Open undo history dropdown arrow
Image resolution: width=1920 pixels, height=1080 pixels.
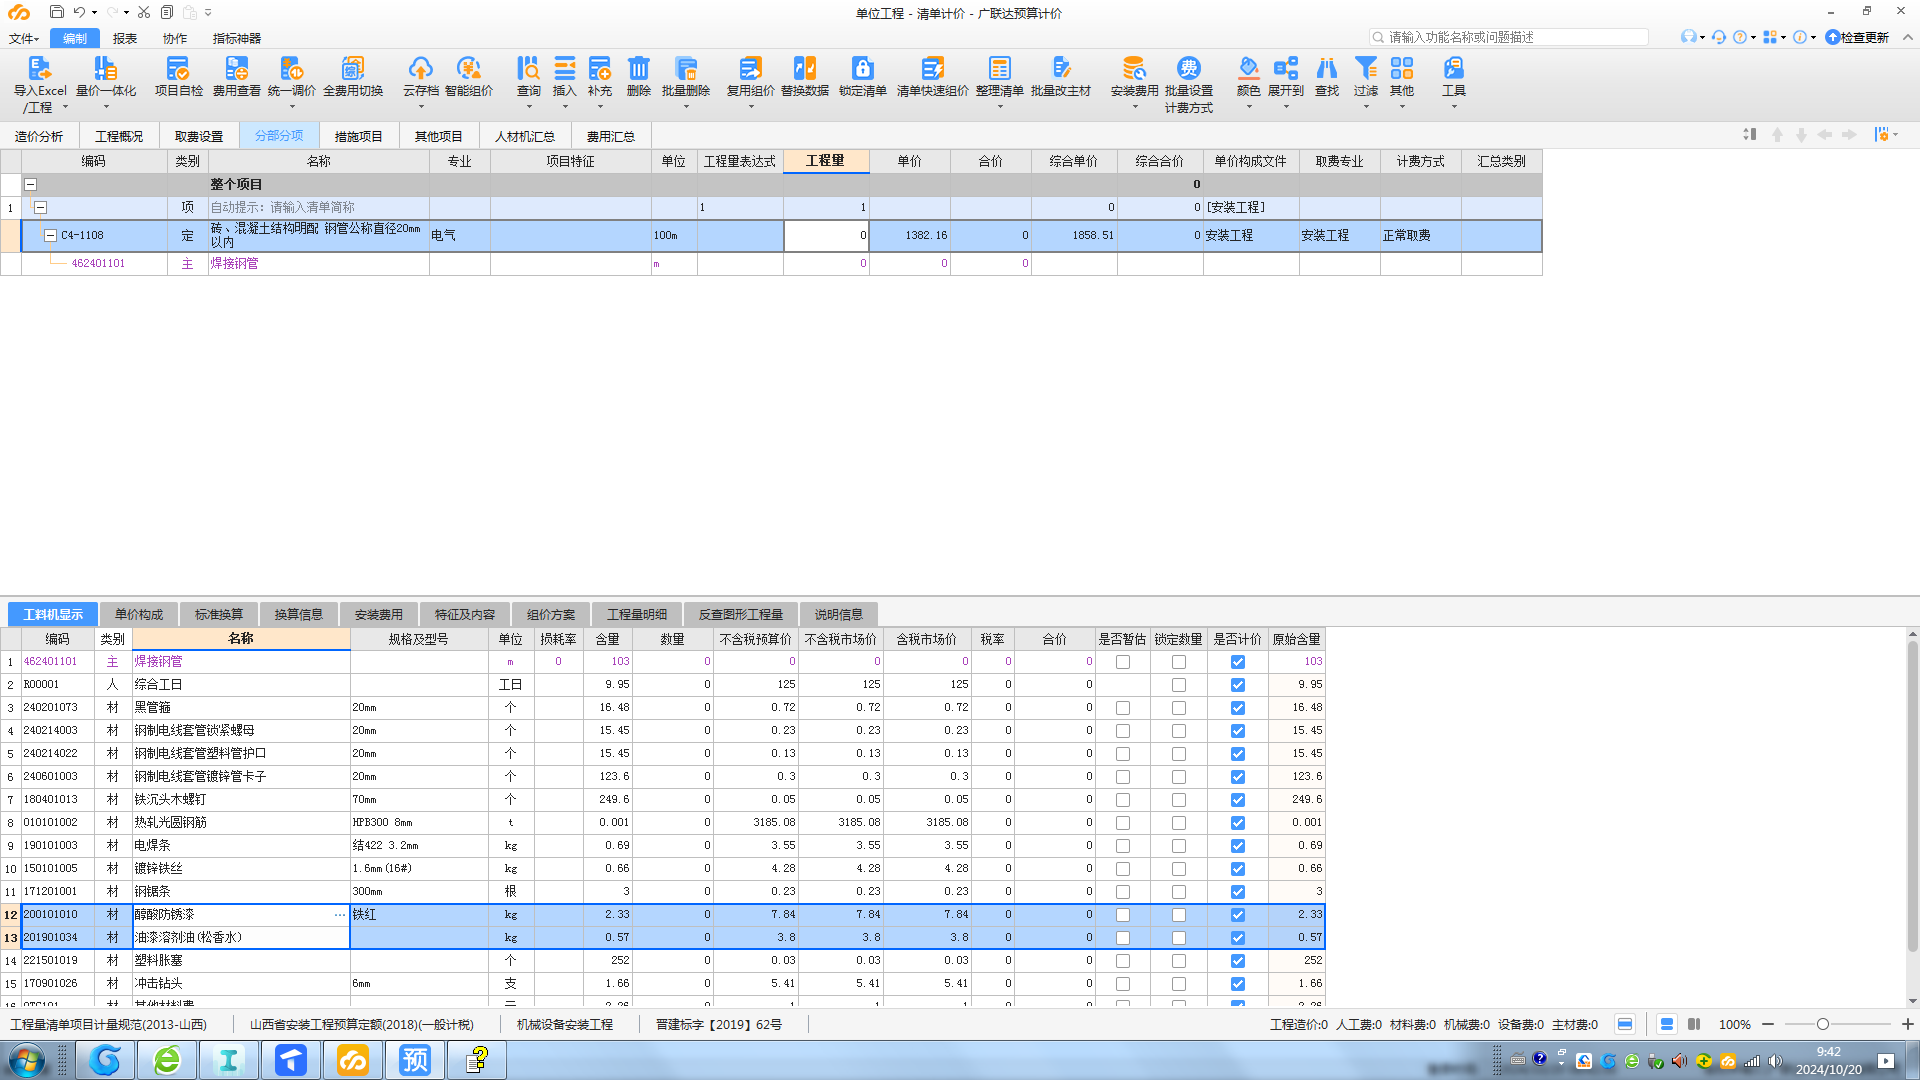click(94, 12)
